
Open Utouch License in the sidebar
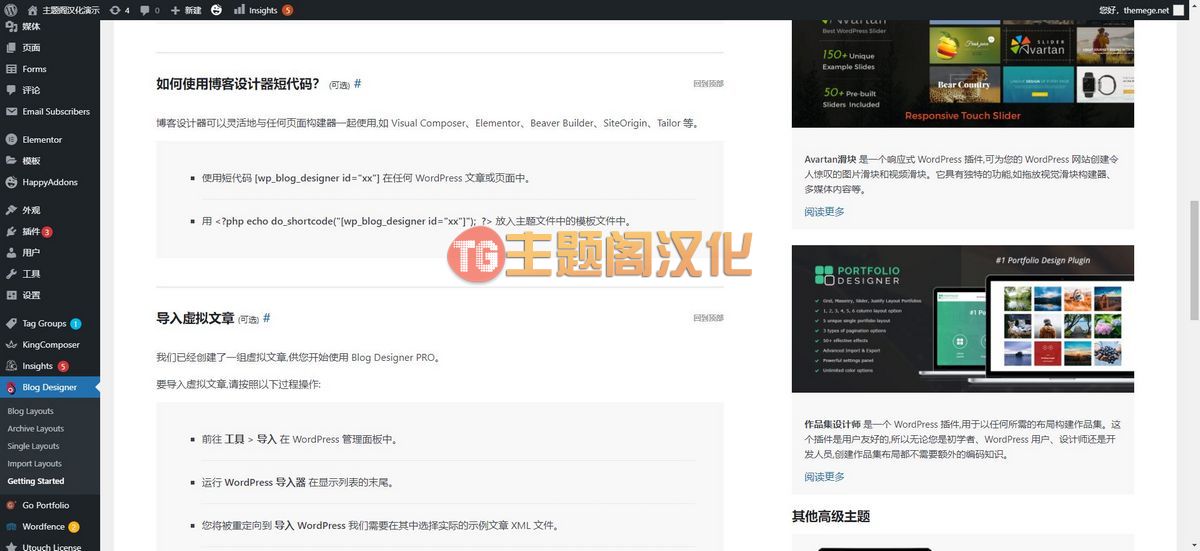pyautogui.click(x=50, y=547)
